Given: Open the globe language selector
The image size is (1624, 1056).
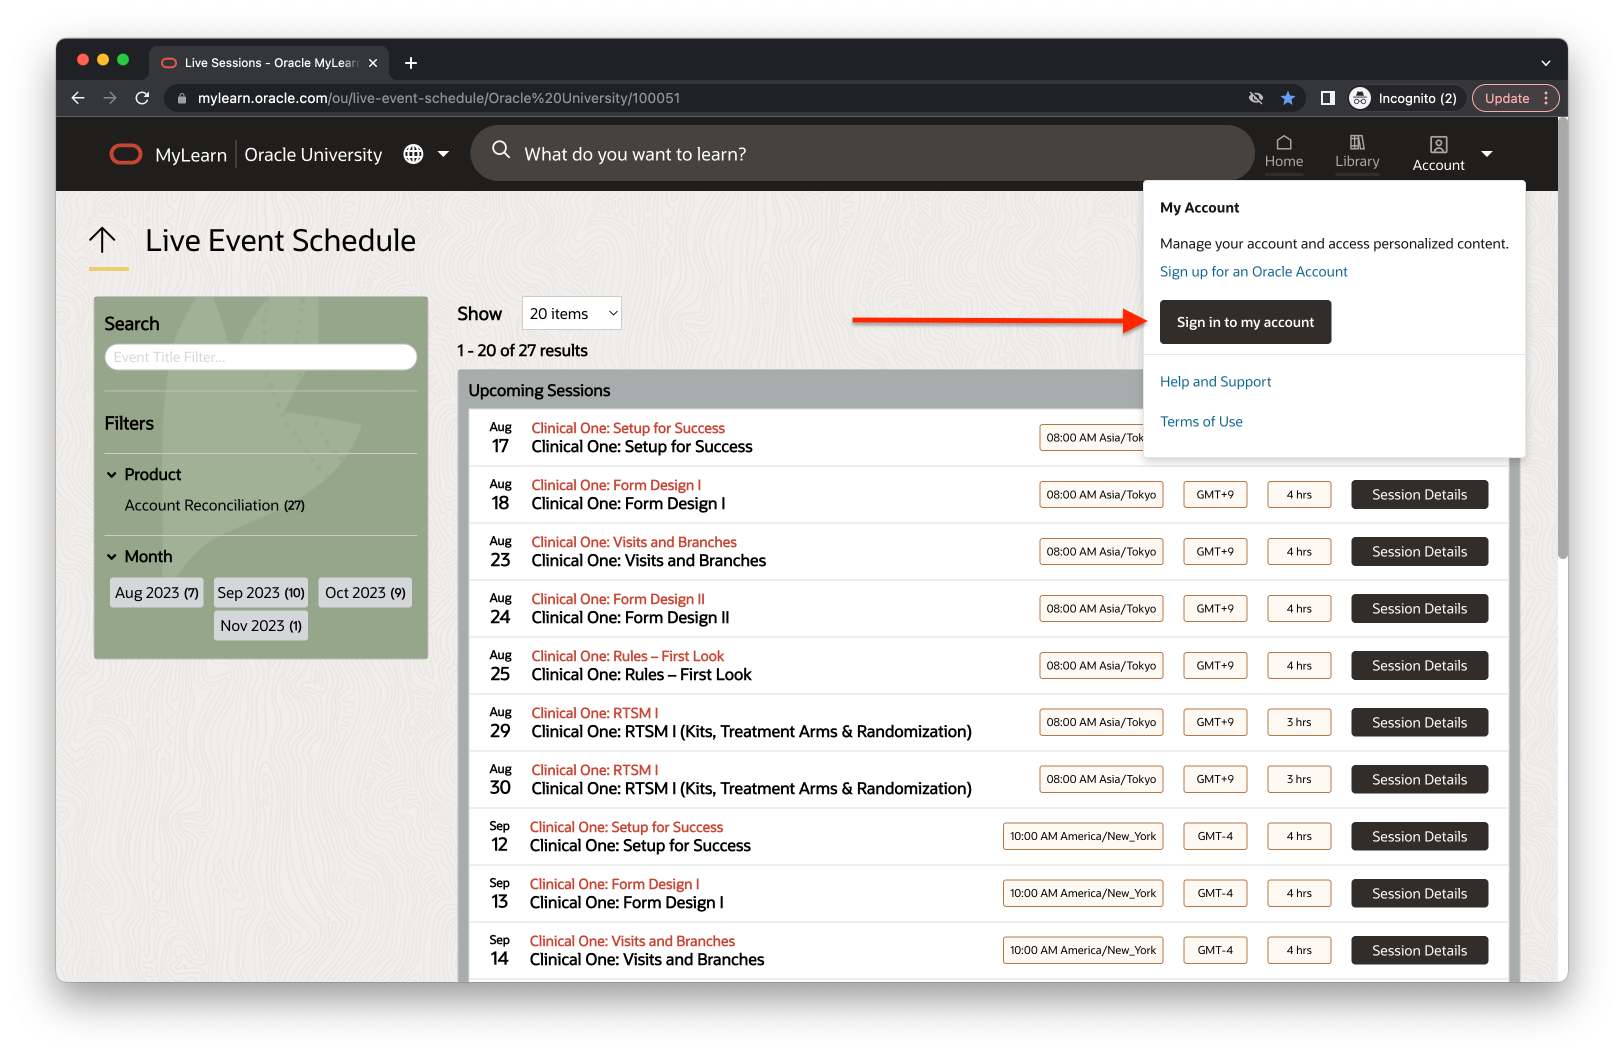Looking at the screenshot, I should pyautogui.click(x=413, y=154).
